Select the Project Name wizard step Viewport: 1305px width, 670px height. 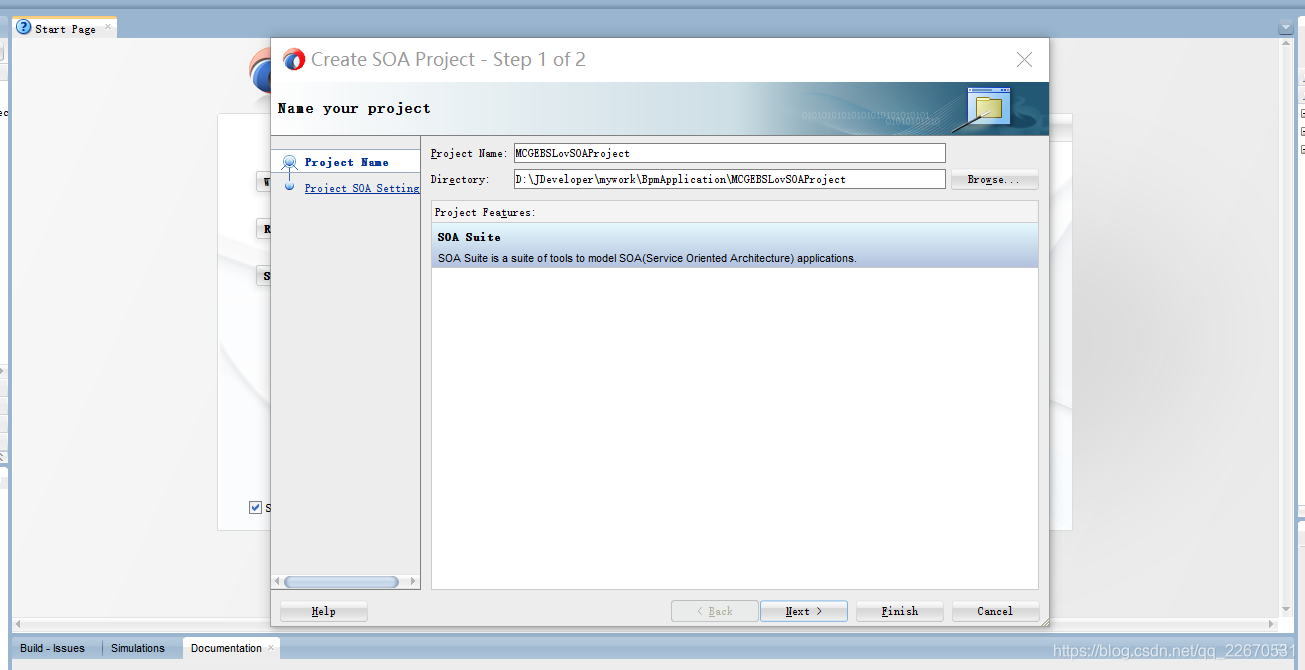[346, 162]
